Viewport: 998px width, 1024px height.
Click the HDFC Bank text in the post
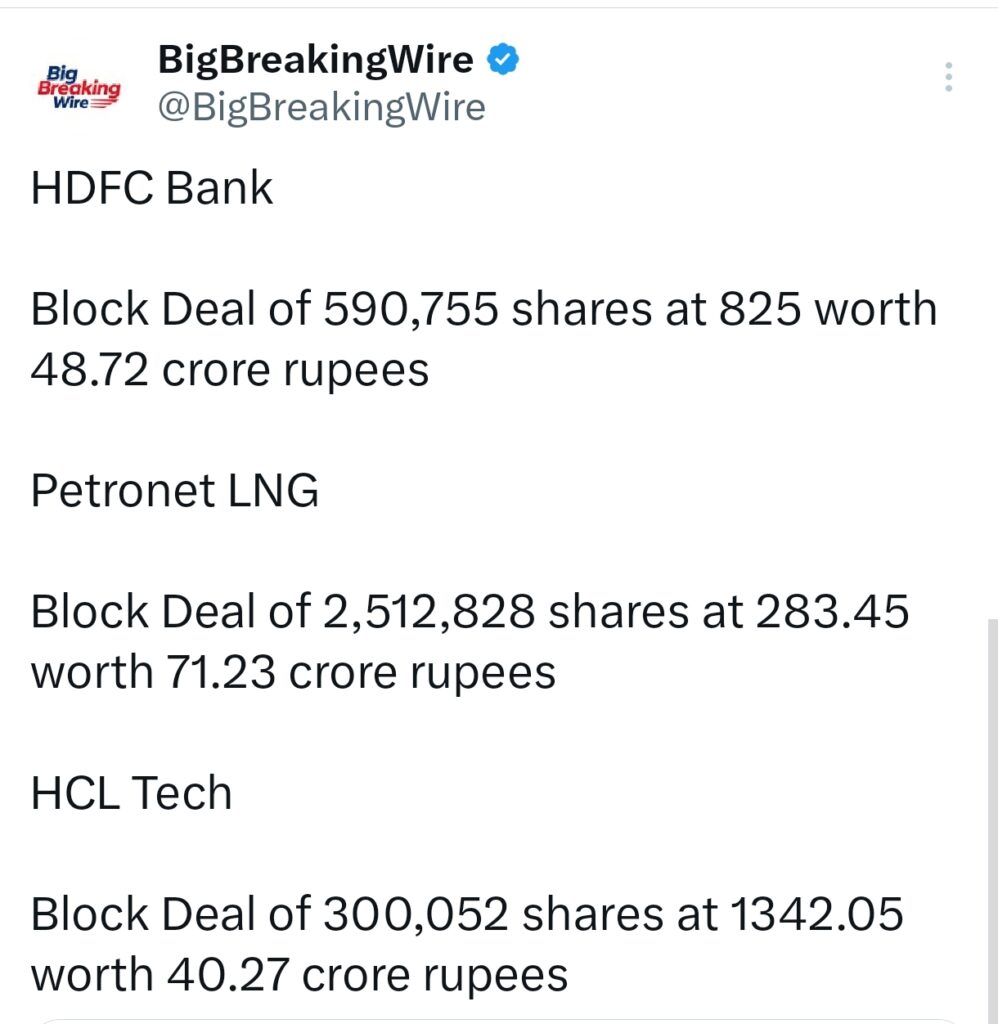click(152, 188)
